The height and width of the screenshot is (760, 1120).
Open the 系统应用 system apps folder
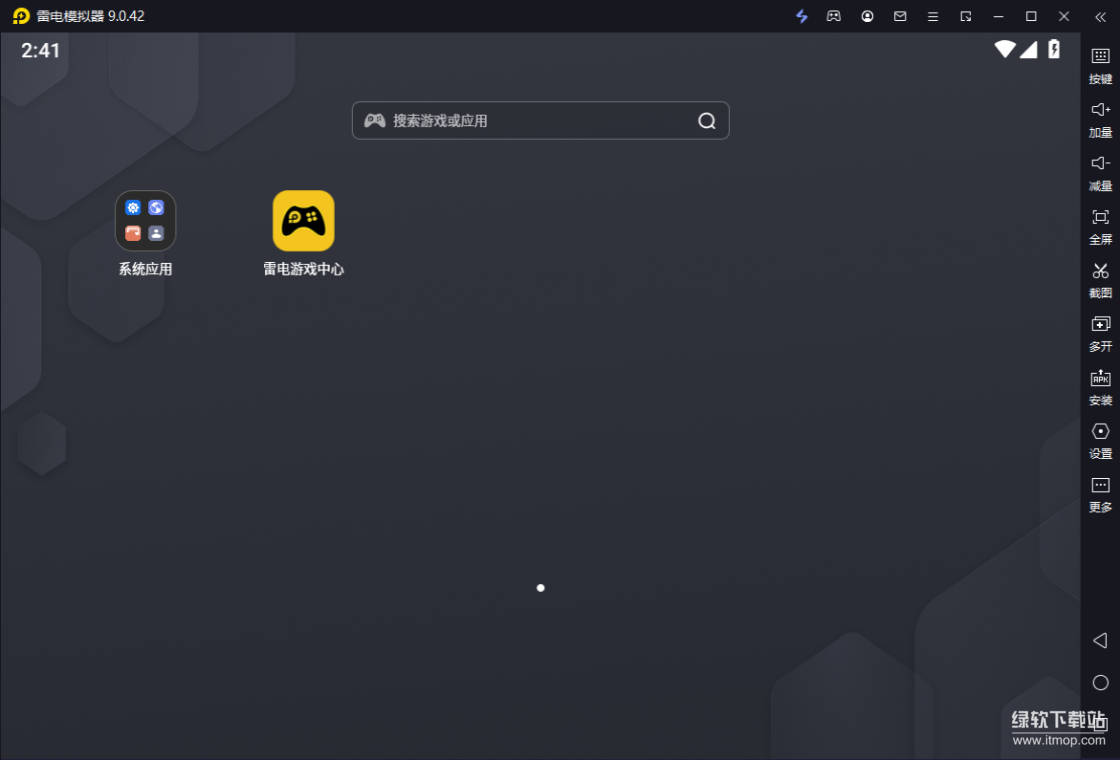pos(146,221)
